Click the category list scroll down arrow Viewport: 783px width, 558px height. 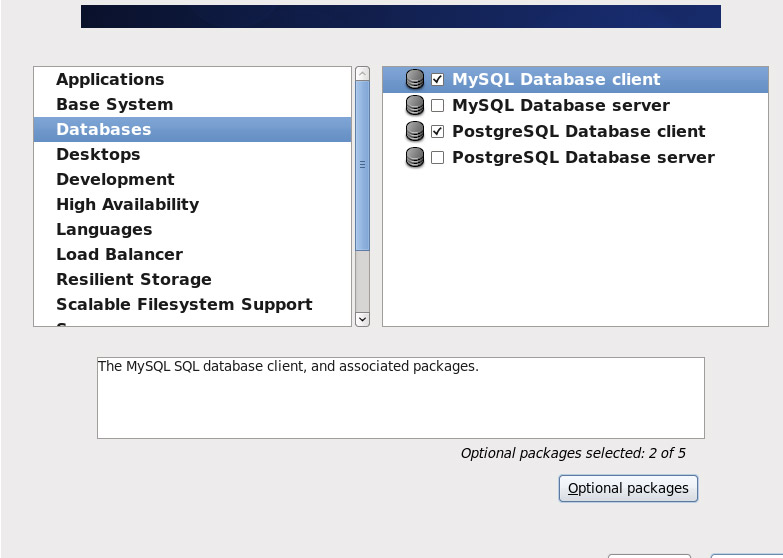[363, 319]
